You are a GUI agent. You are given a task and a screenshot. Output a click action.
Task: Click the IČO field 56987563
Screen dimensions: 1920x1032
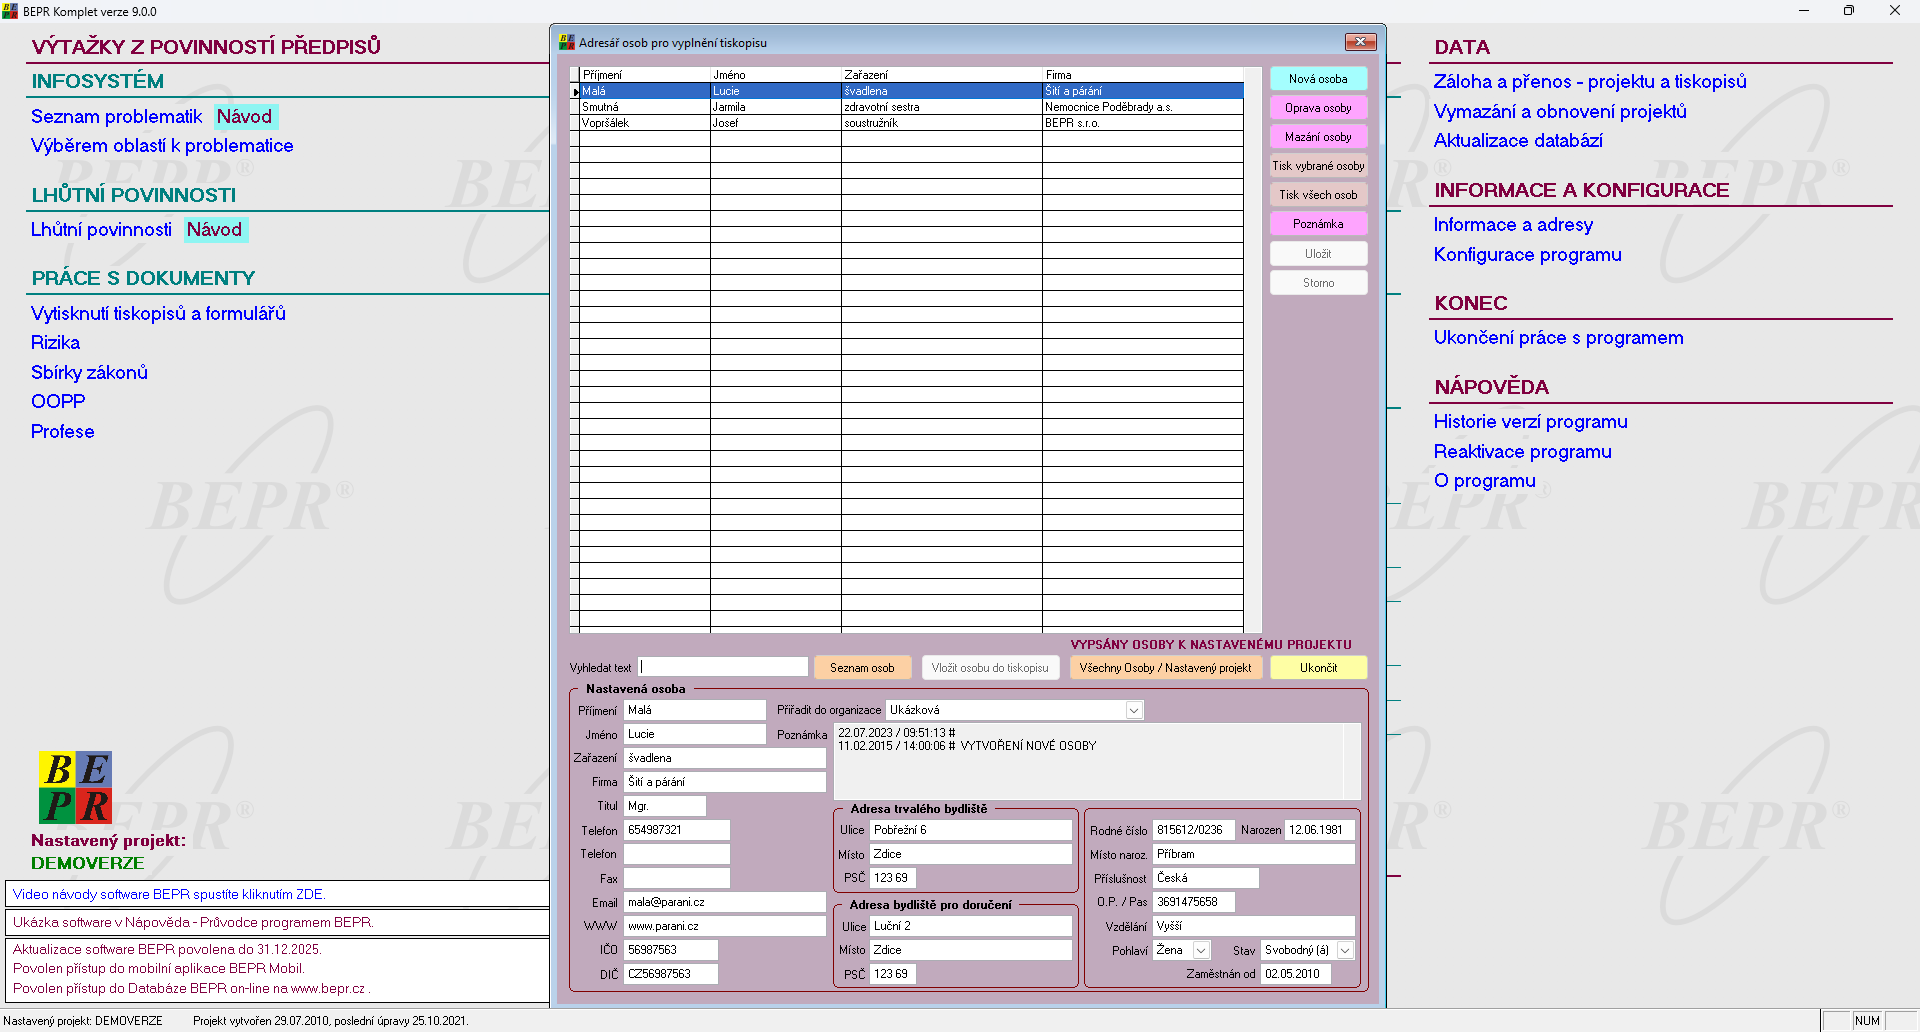tap(671, 950)
